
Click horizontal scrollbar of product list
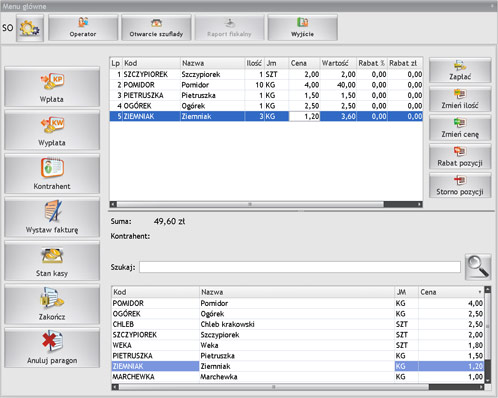(273, 387)
